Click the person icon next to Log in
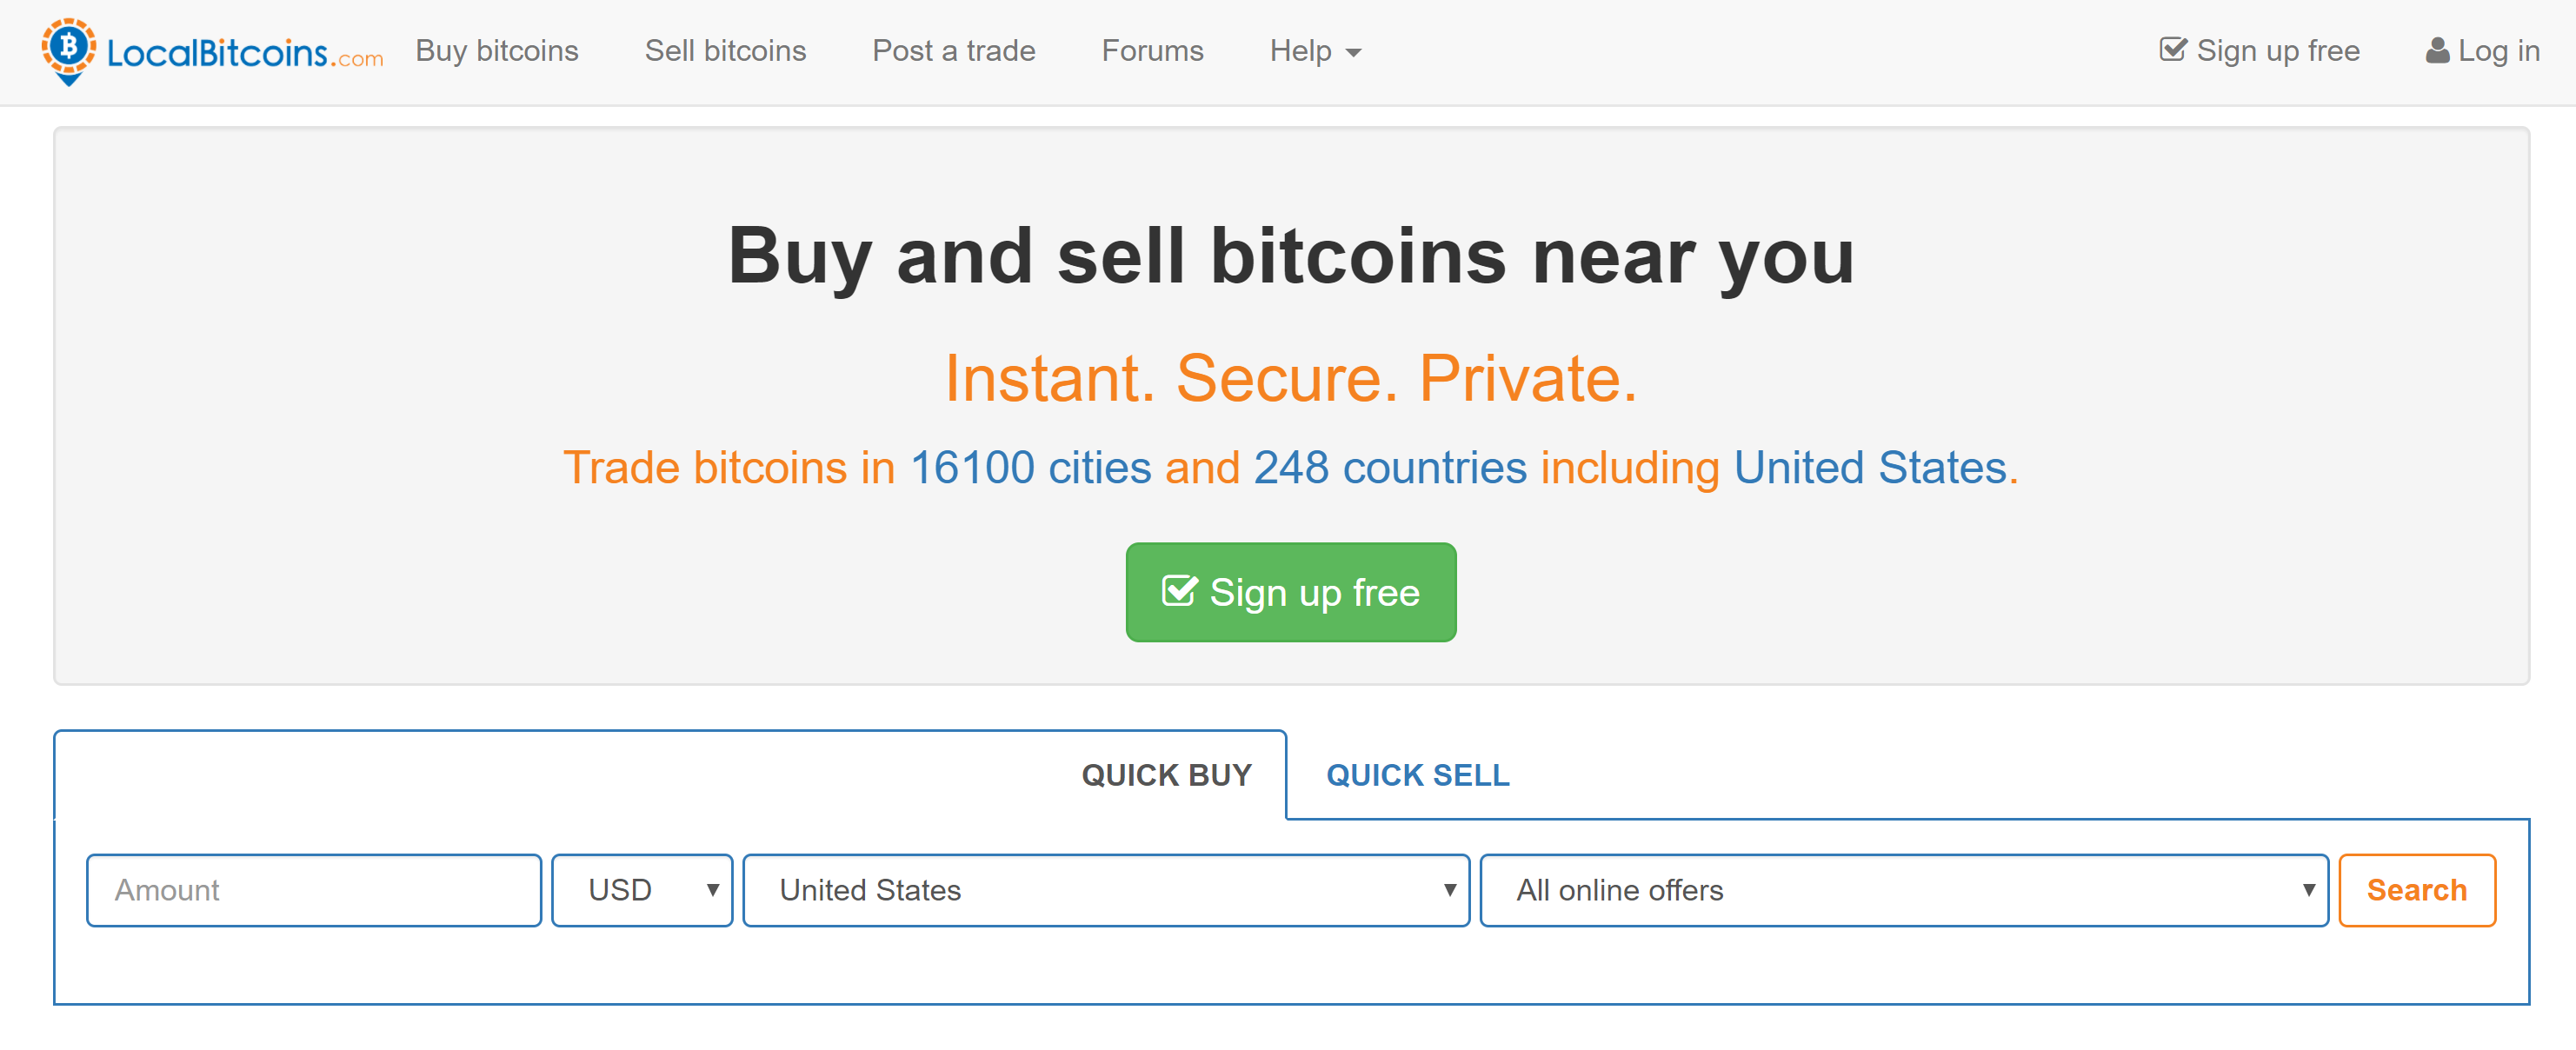 (x=2437, y=51)
